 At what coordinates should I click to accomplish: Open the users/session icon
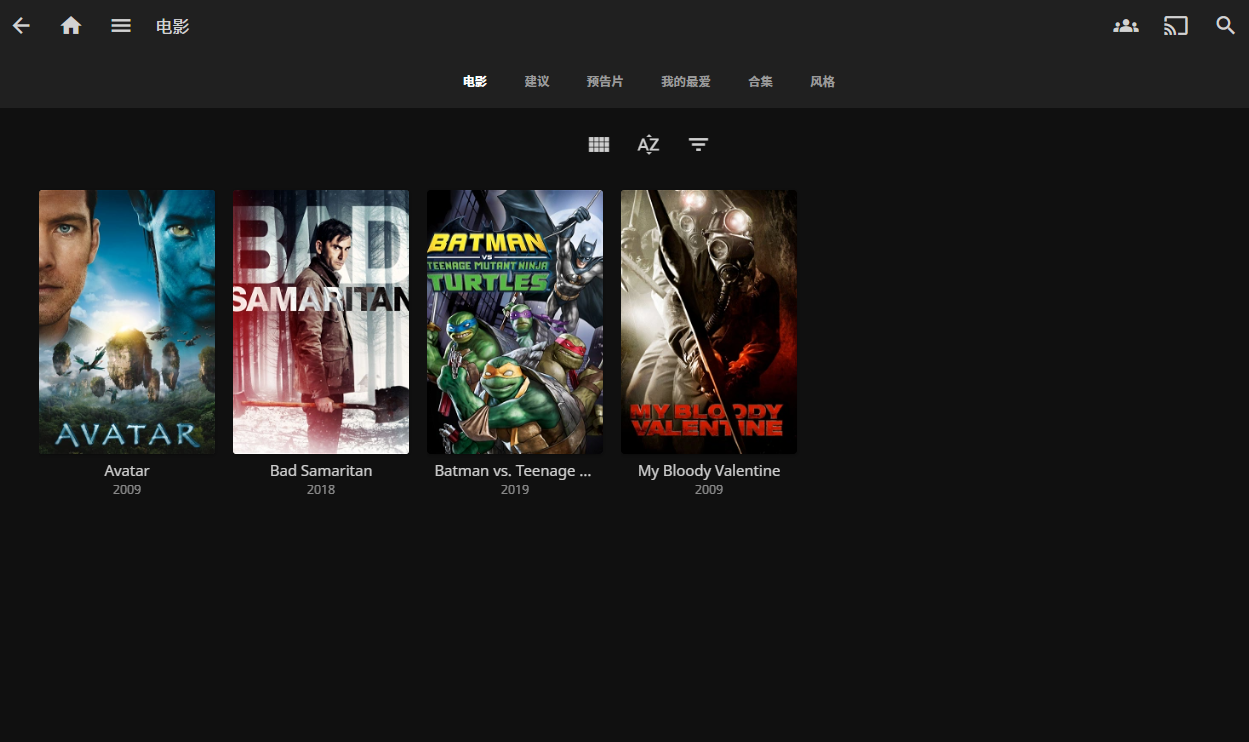pos(1126,26)
